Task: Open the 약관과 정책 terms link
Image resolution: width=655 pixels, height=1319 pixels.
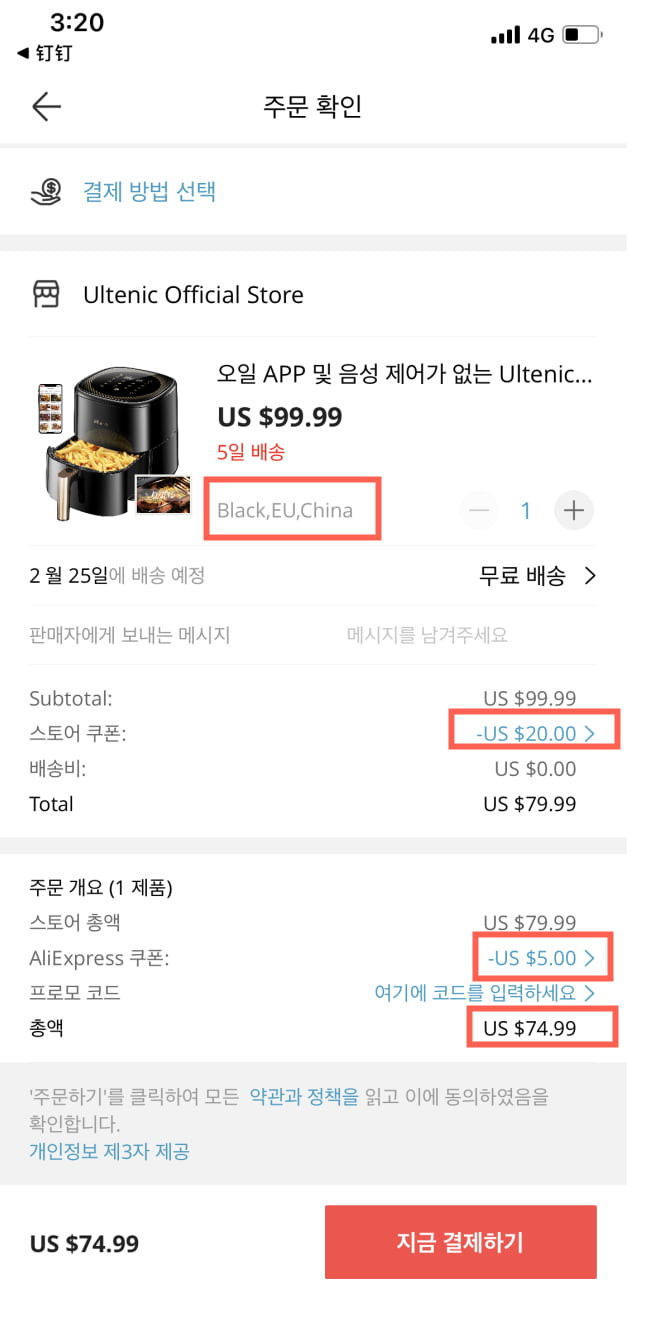Action: pos(303,1097)
